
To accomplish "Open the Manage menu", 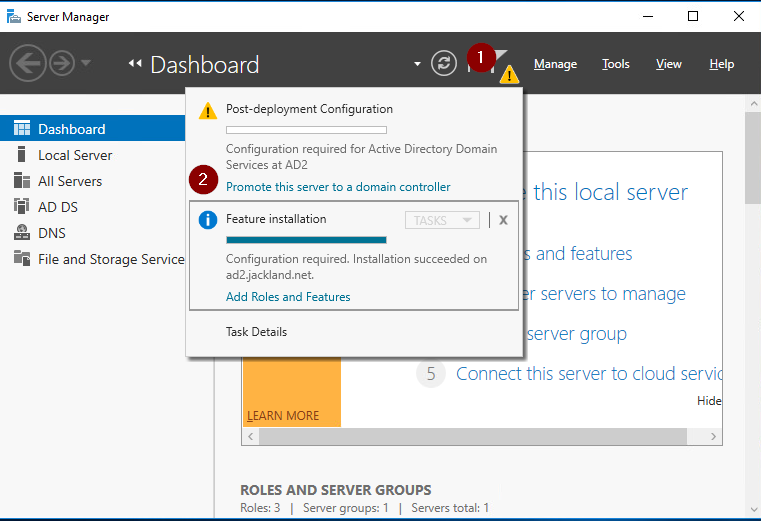I will (555, 64).
